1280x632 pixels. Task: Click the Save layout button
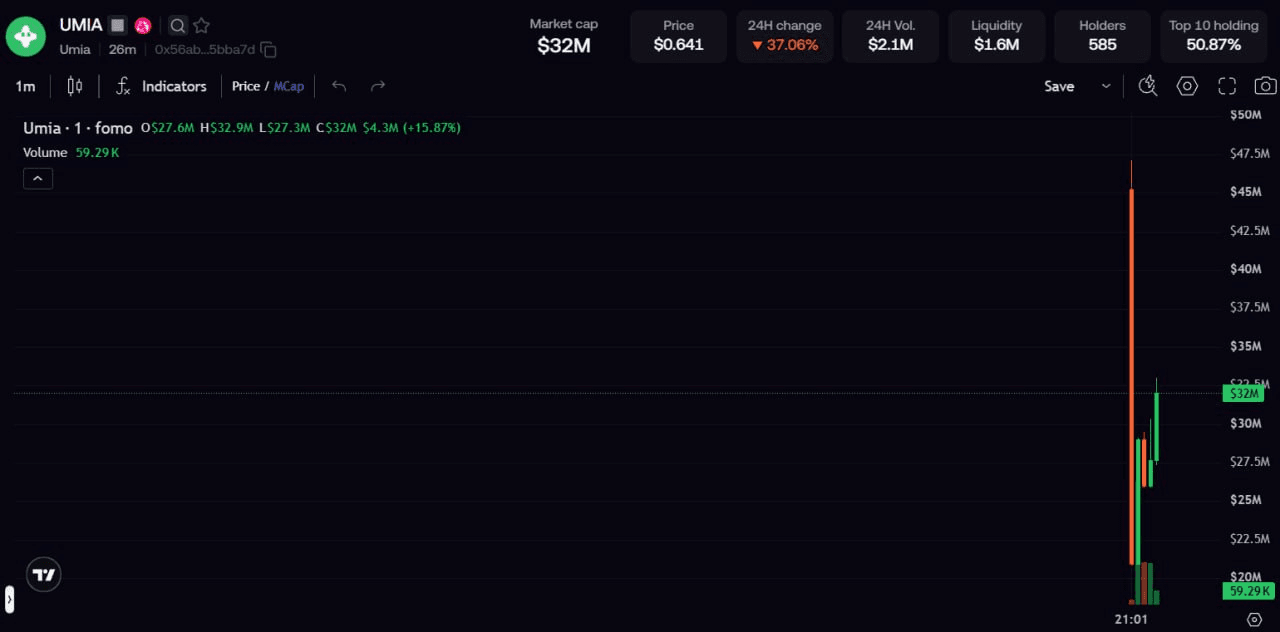[1059, 86]
